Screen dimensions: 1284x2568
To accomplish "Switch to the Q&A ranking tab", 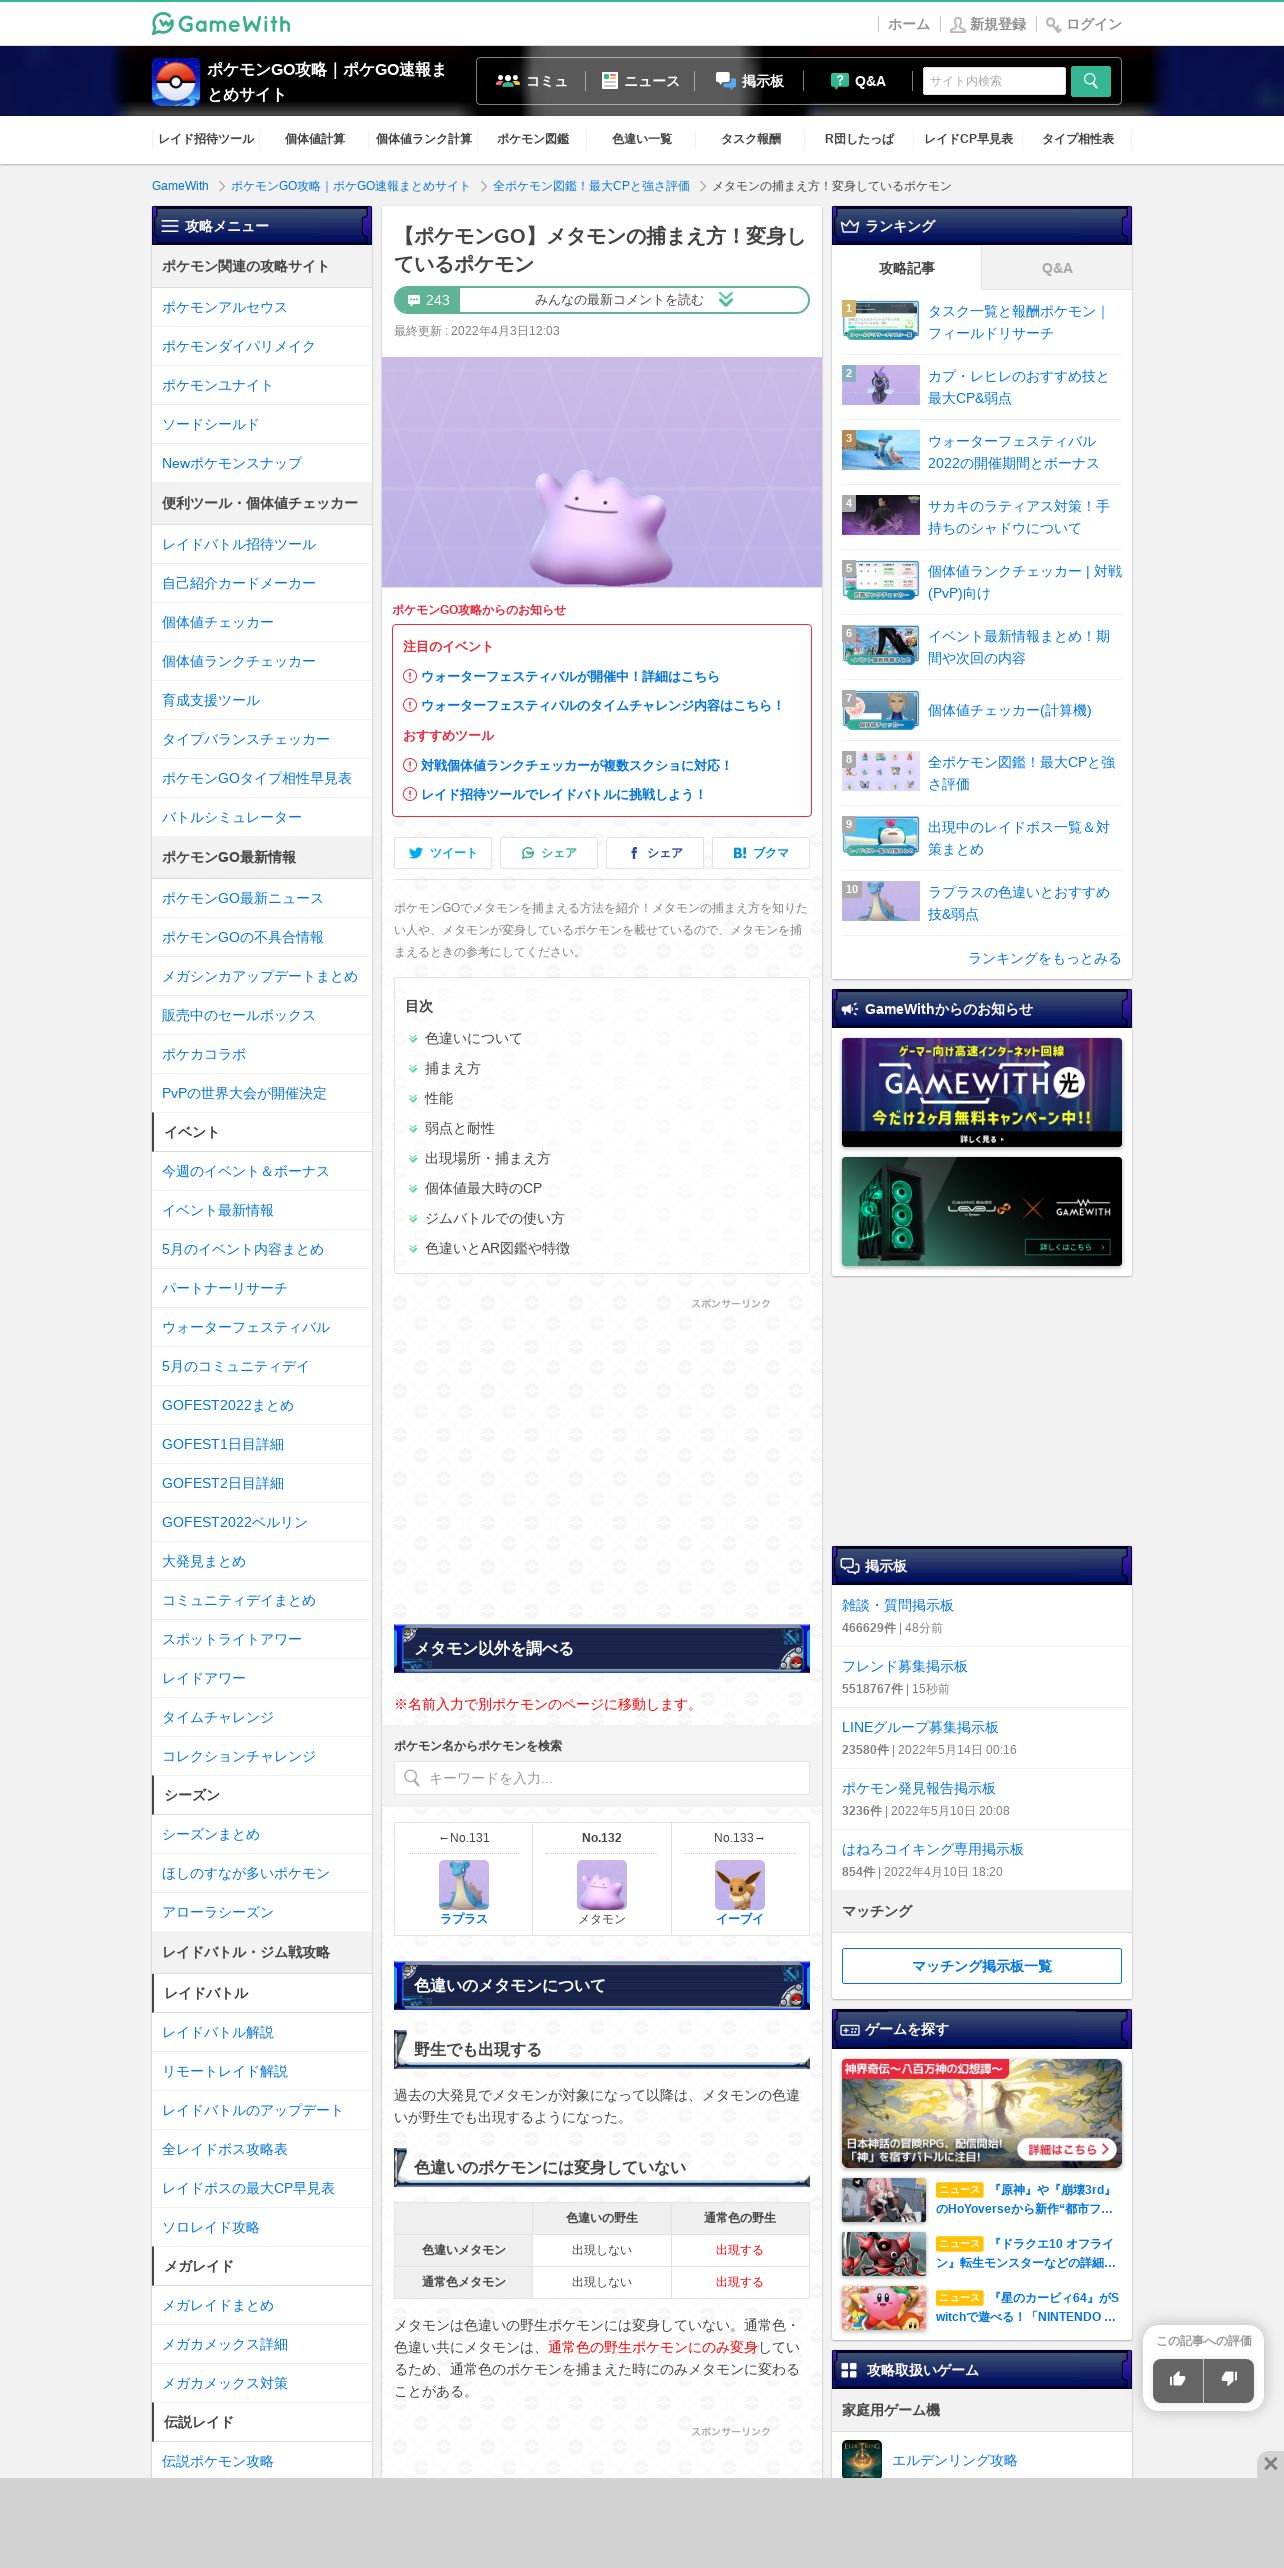I will 1057,268.
